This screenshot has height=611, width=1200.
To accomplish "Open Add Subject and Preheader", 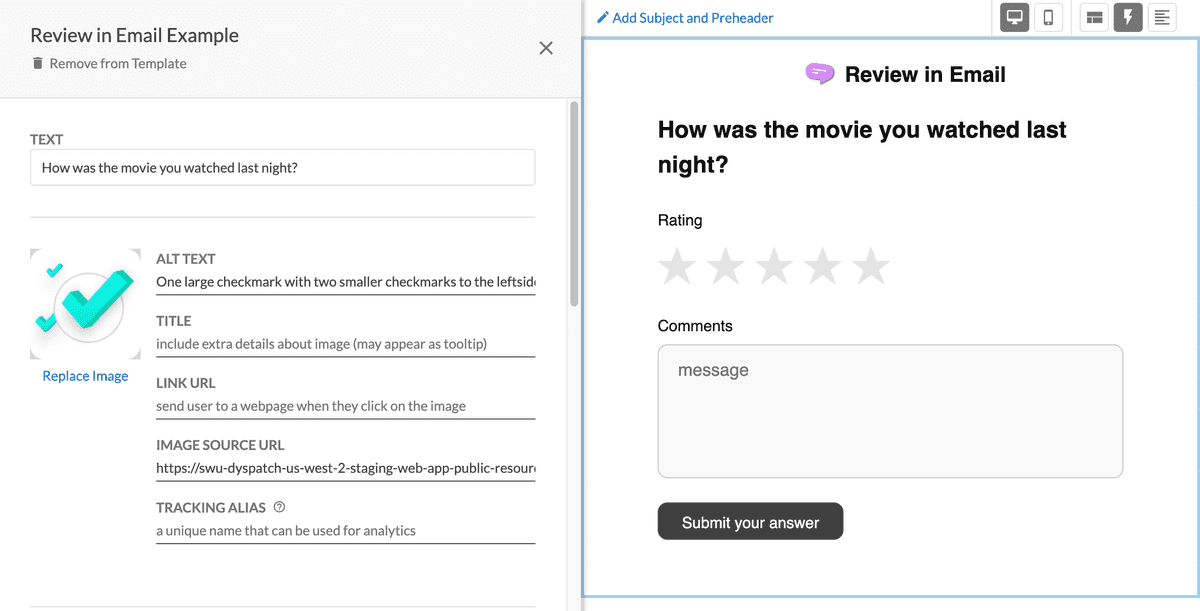I will pos(692,17).
